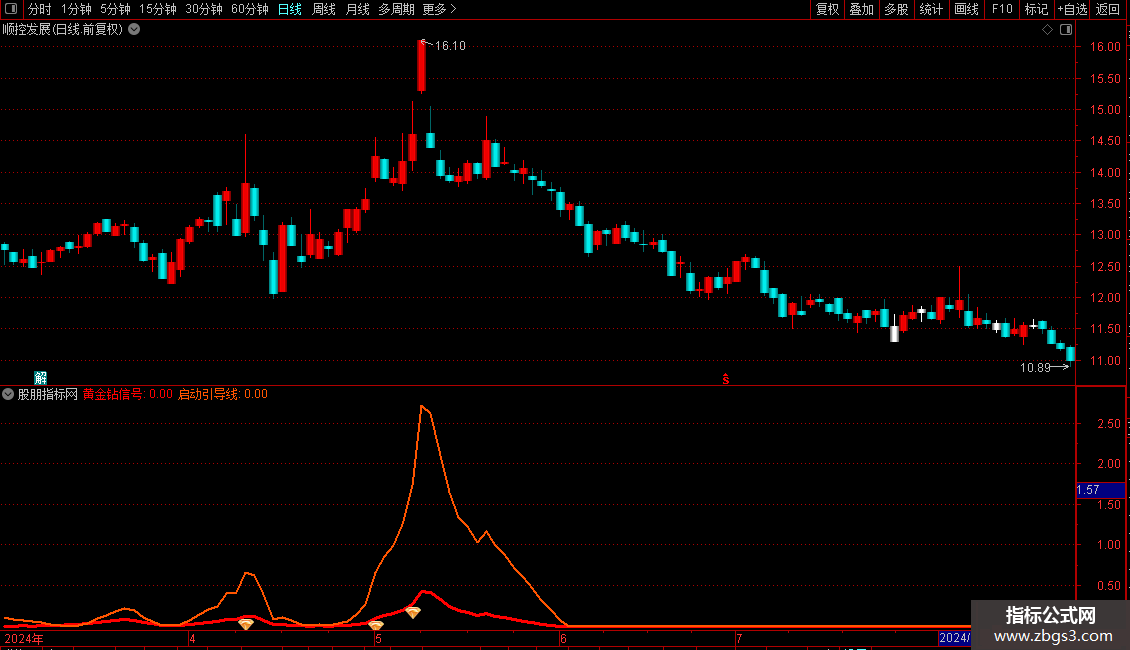Click the peak of the orange indicator line
The height and width of the screenshot is (650, 1130).
coord(422,406)
